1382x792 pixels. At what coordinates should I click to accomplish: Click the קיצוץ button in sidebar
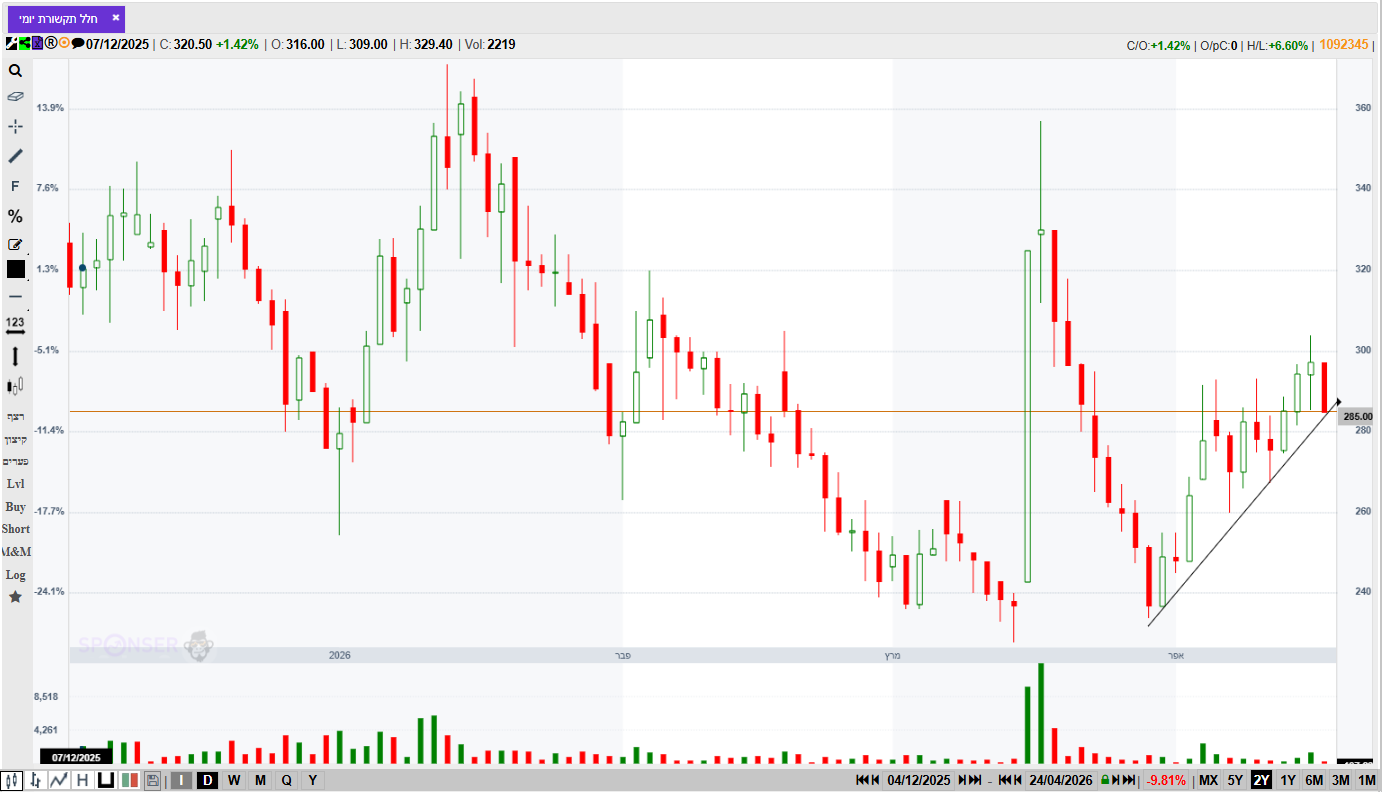pyautogui.click(x=15, y=439)
